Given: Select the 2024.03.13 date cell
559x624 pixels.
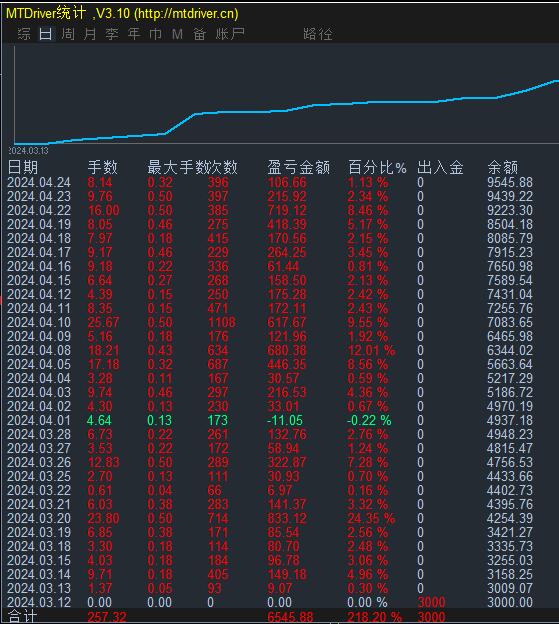Looking at the screenshot, I should (39, 588).
